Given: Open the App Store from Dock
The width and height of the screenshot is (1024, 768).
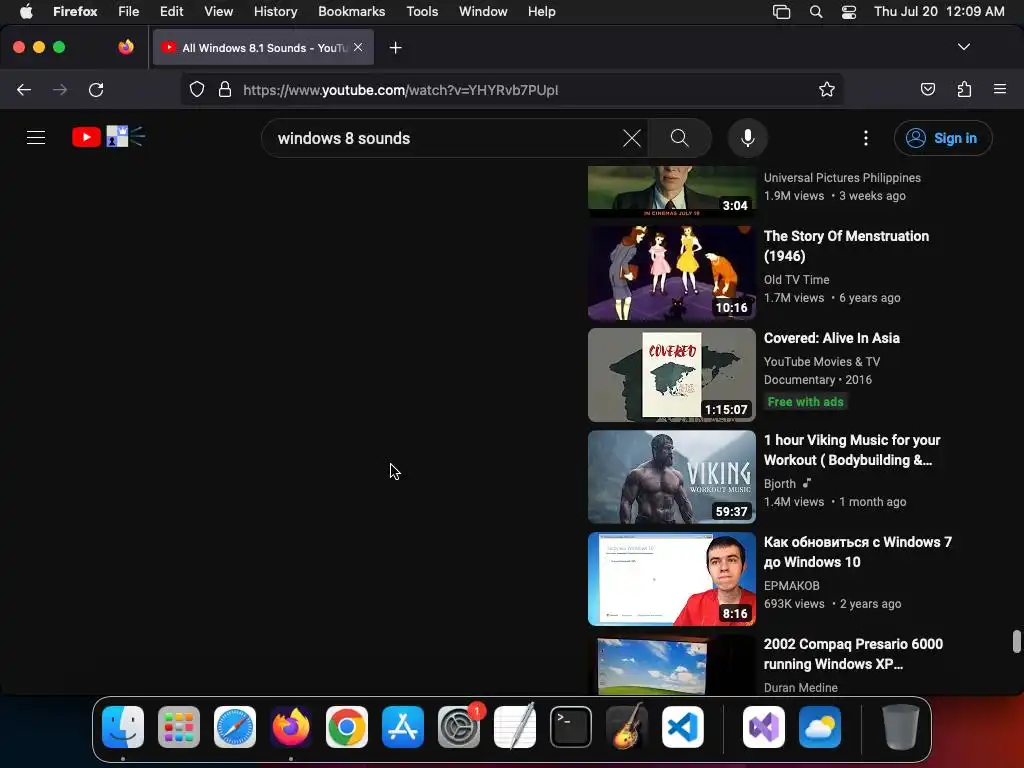Looking at the screenshot, I should point(403,727).
